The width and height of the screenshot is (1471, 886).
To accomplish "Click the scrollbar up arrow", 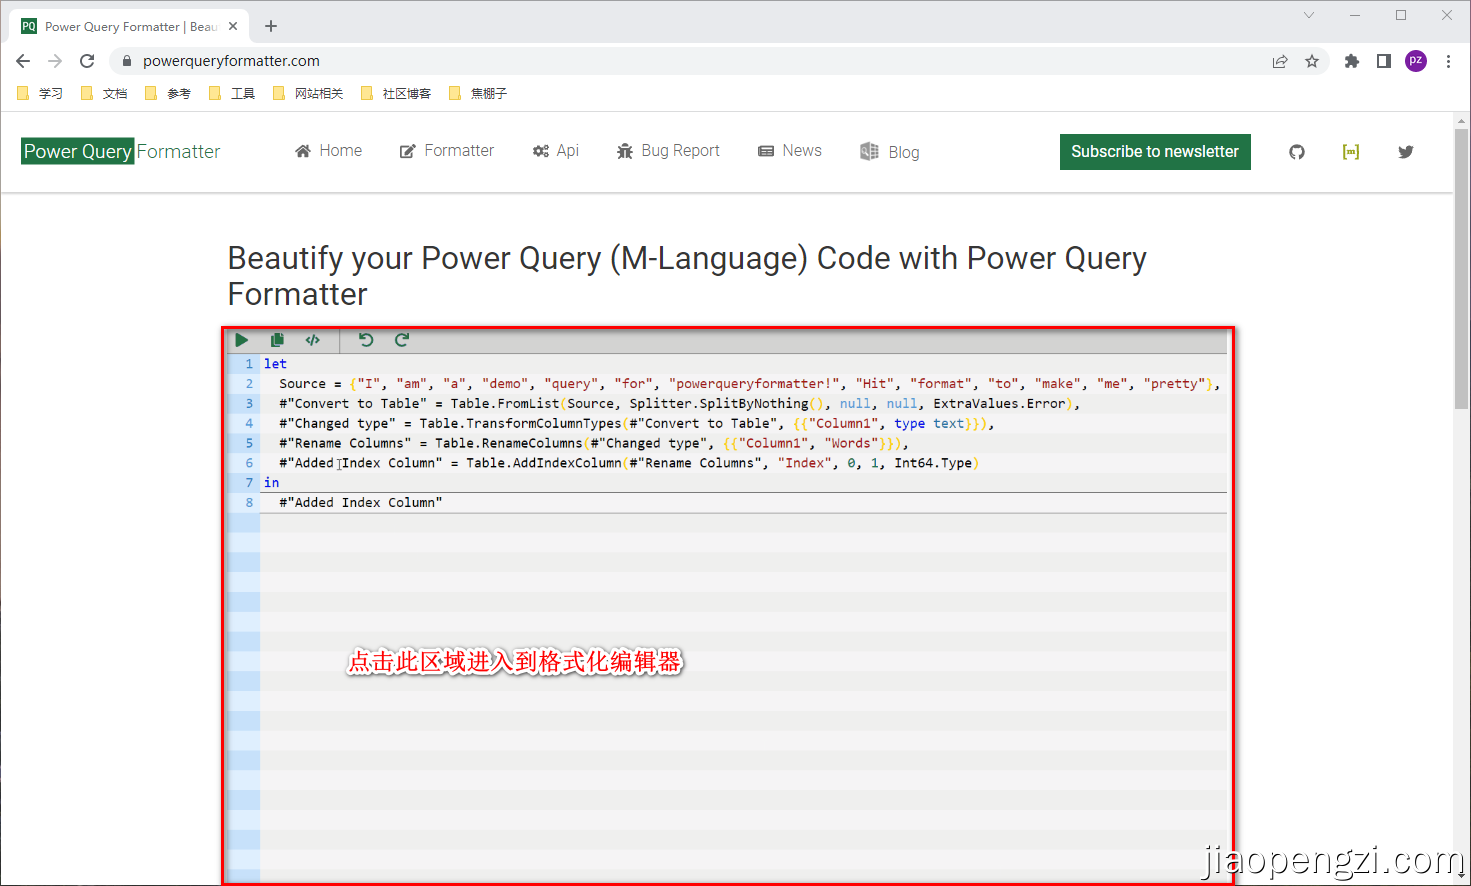I will pos(1462,120).
